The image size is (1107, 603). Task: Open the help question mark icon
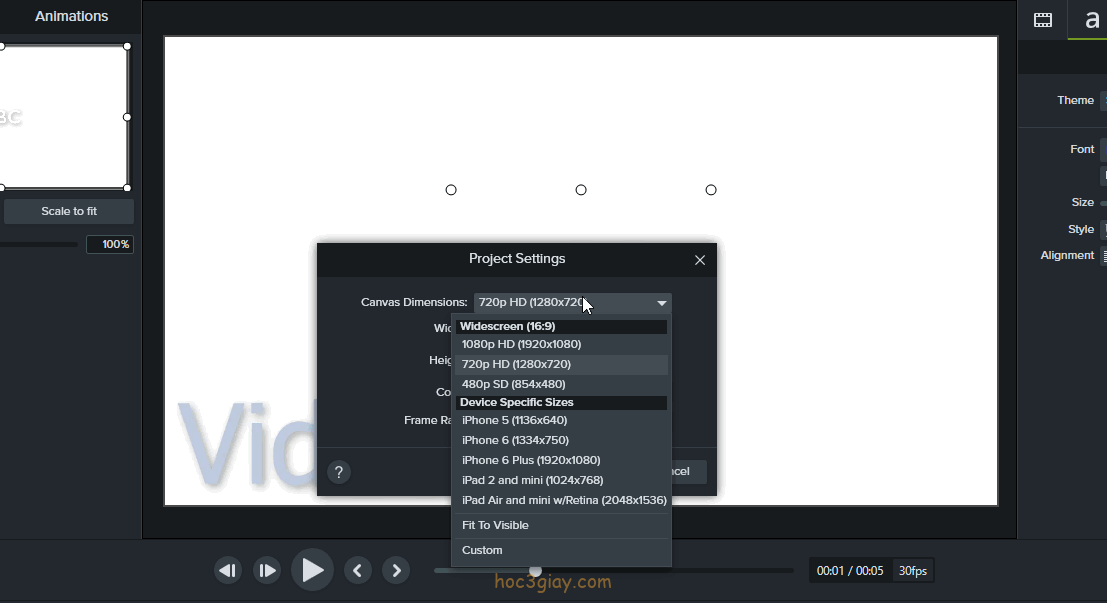[x=339, y=472]
